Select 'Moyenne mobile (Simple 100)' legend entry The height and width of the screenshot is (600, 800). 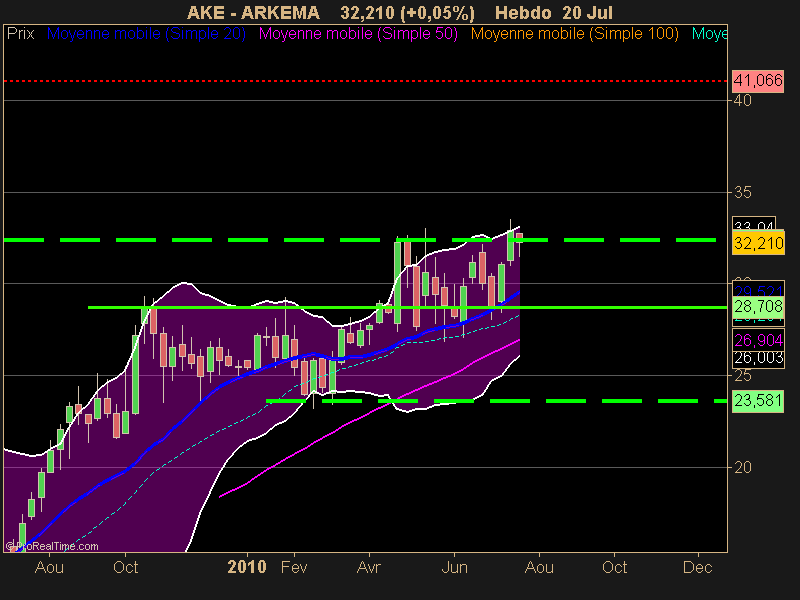574,34
